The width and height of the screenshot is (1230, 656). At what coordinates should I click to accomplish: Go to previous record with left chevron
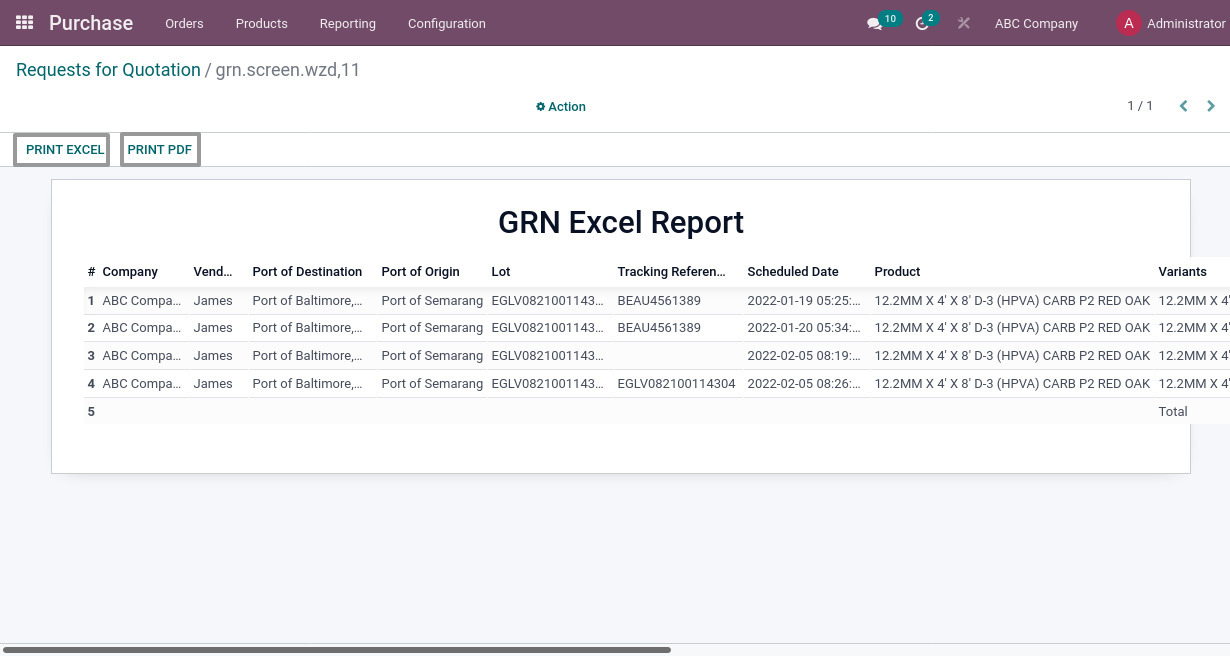click(x=1183, y=105)
